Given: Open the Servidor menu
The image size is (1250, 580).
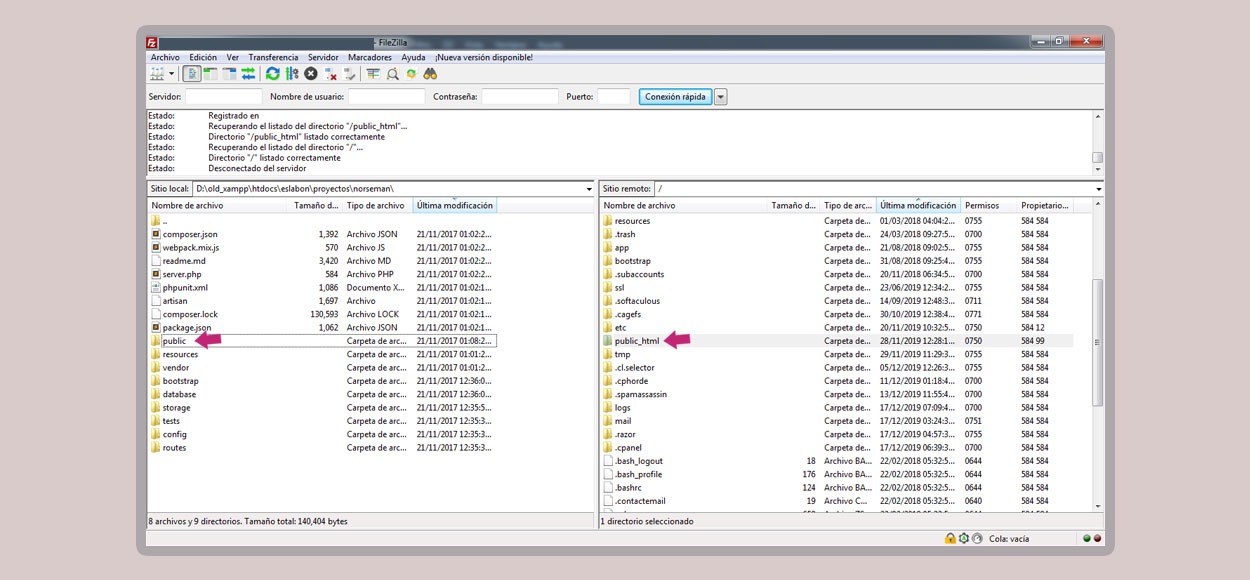Looking at the screenshot, I should pos(323,57).
